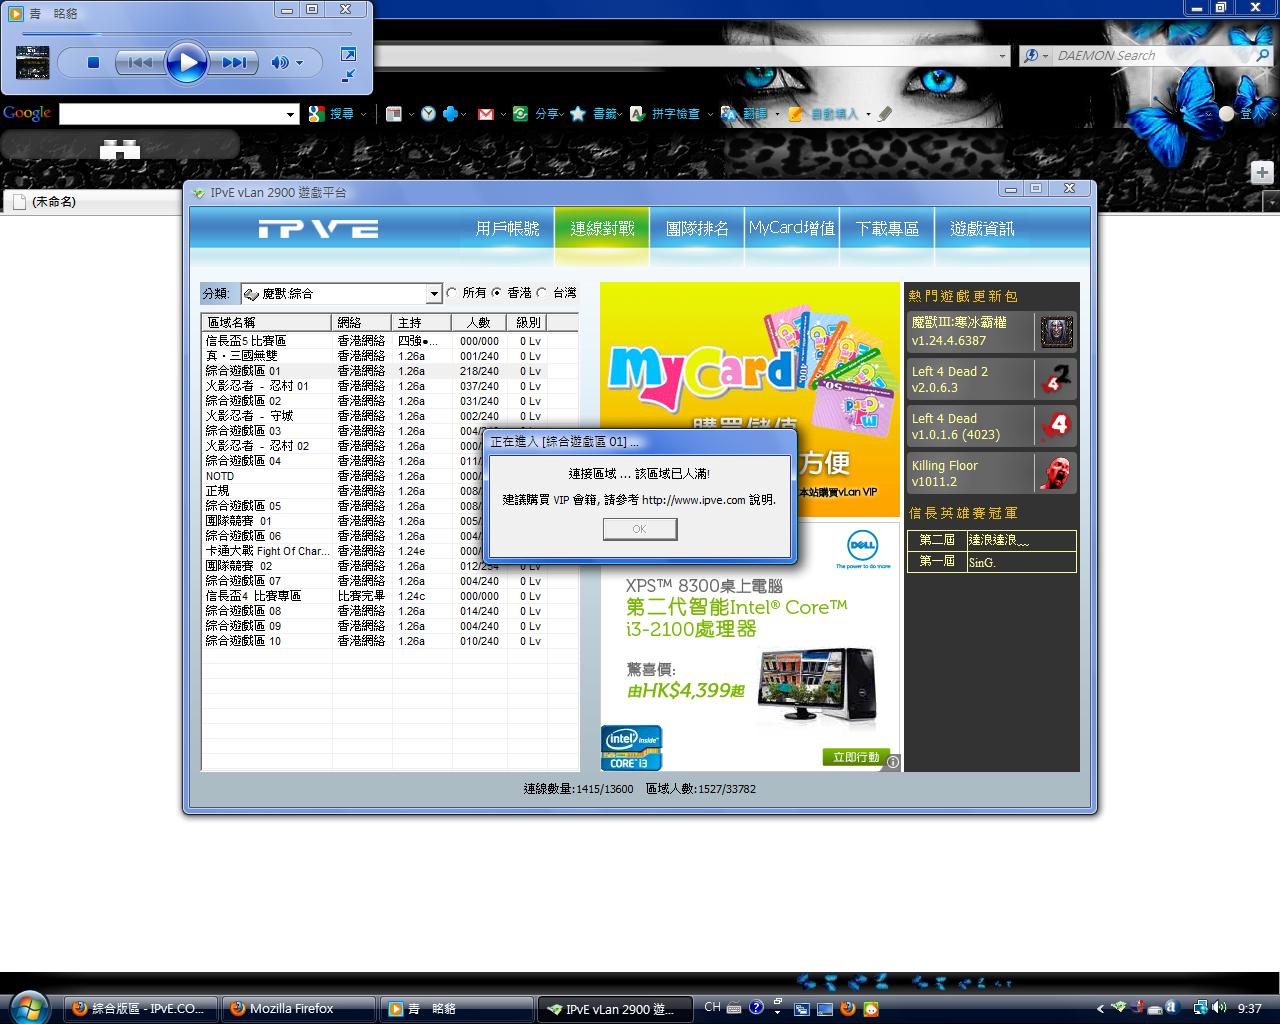Click the 魔獸III:寒冰霸權 game update icon
Viewport: 1280px width, 1024px height.
coord(1056,332)
